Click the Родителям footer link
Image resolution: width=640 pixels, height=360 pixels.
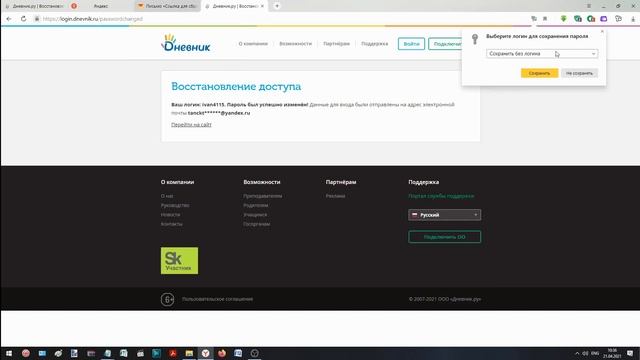click(256, 205)
